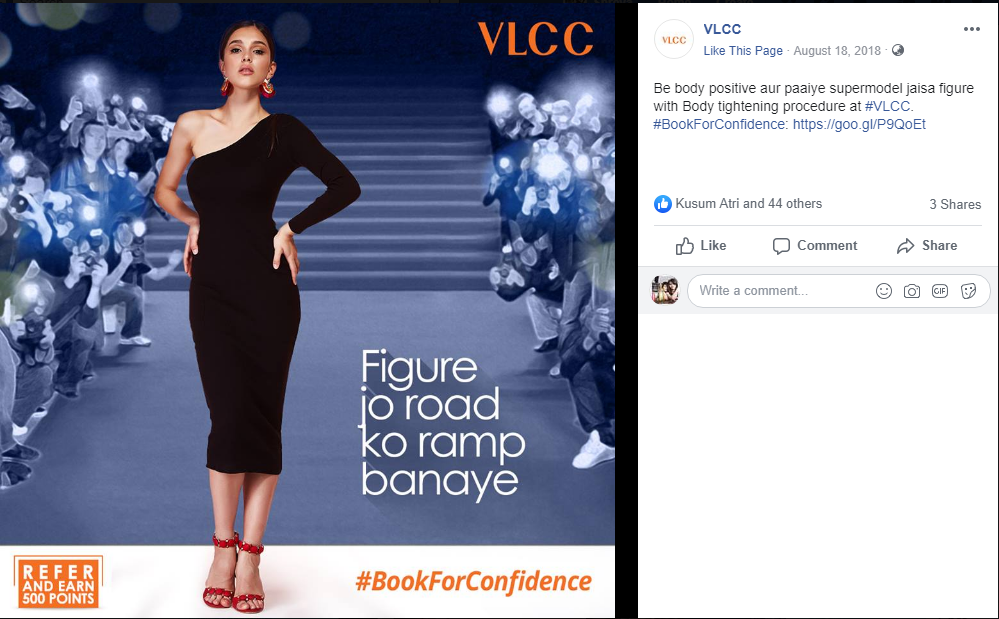Open the VLCC page name link
The width and height of the screenshot is (999, 619).
(722, 29)
